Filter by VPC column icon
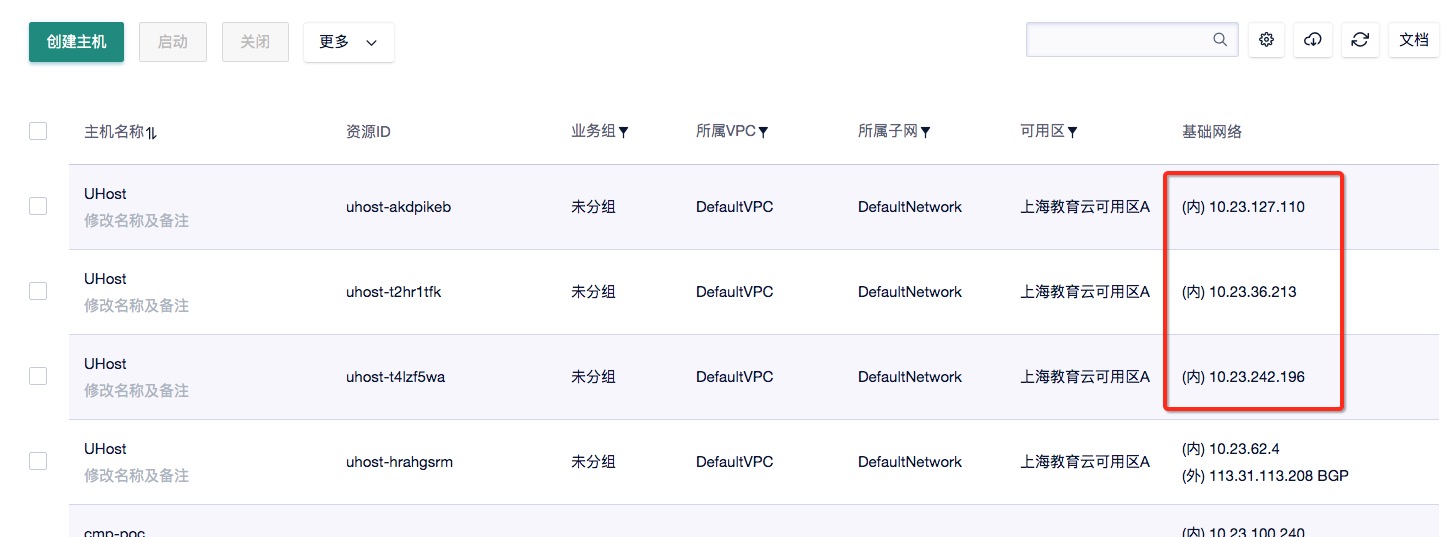This screenshot has width=1442, height=537. coord(763,132)
